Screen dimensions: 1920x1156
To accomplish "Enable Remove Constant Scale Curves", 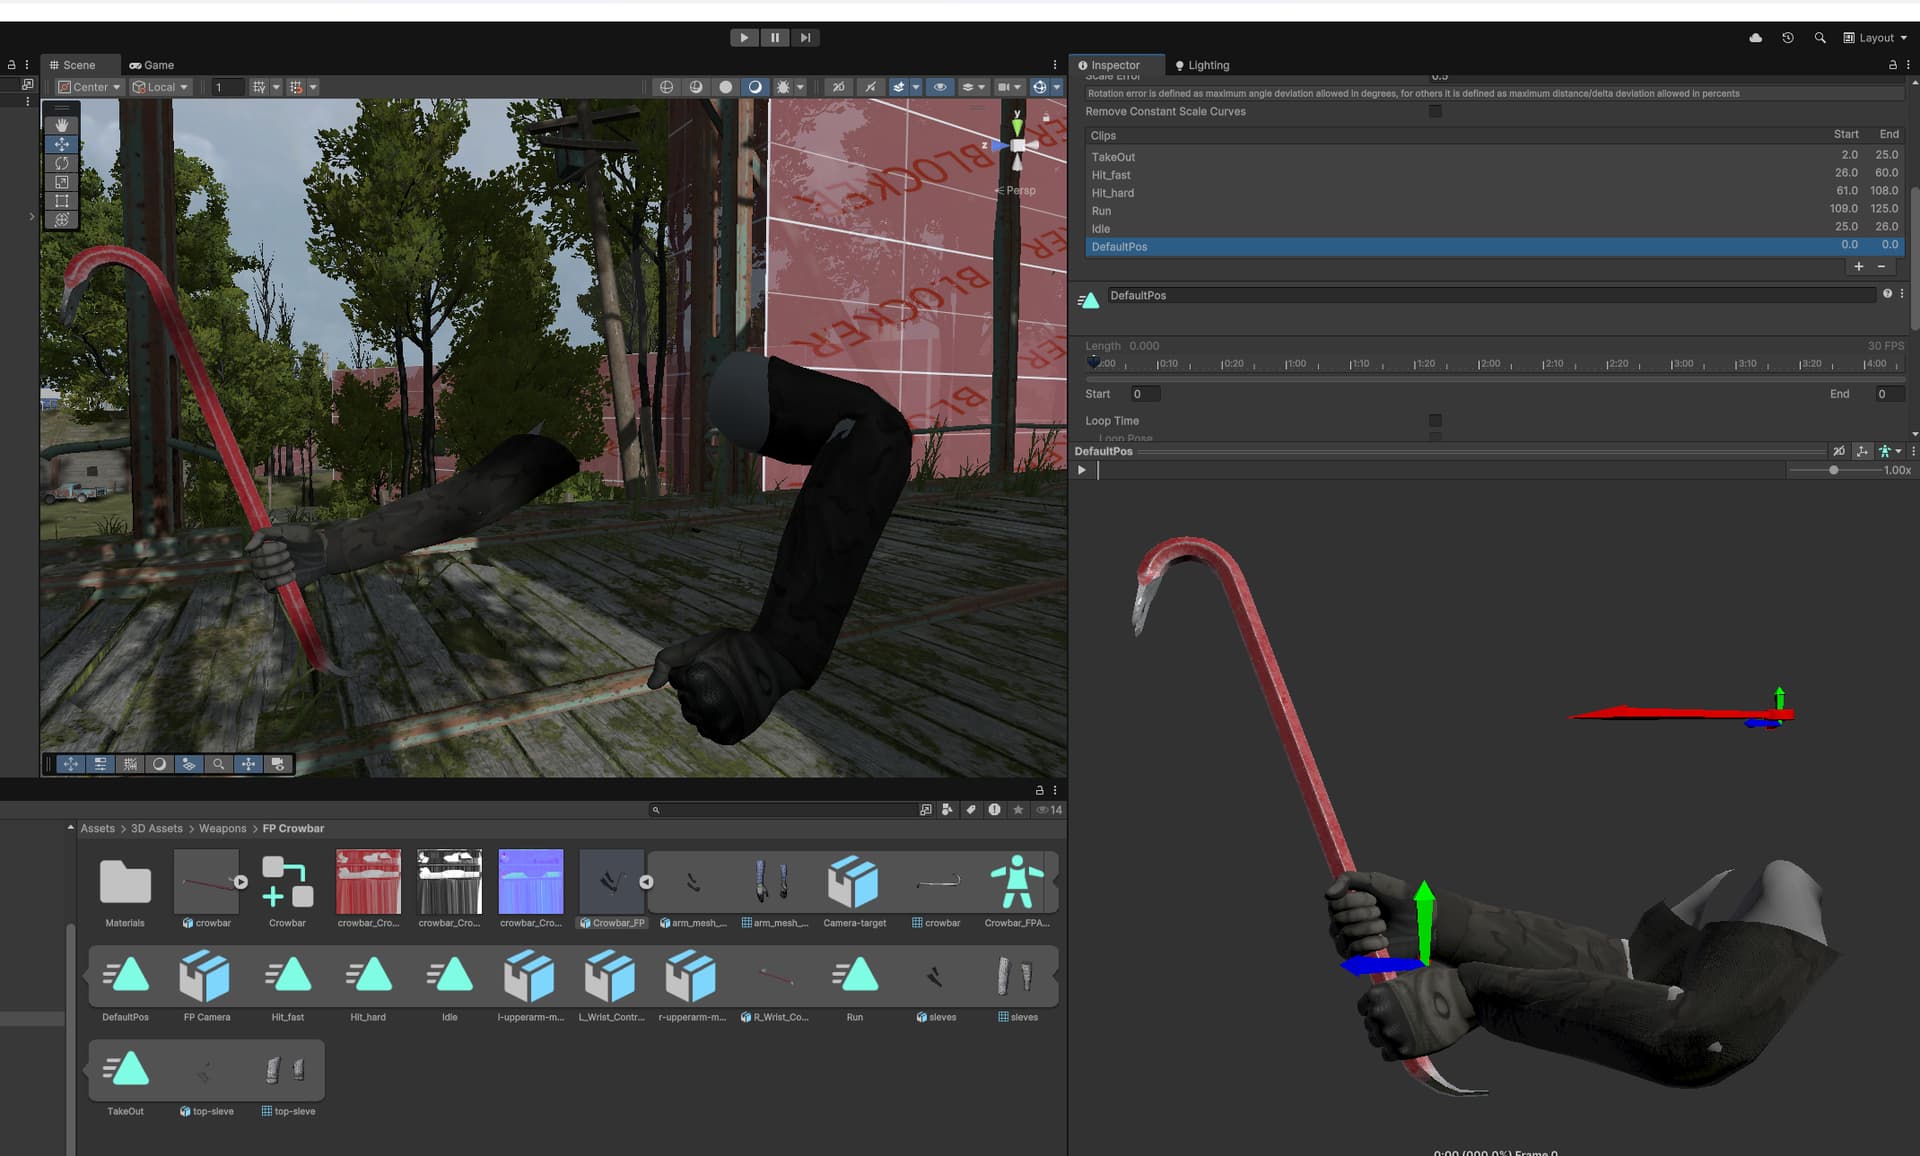I will coord(1436,112).
